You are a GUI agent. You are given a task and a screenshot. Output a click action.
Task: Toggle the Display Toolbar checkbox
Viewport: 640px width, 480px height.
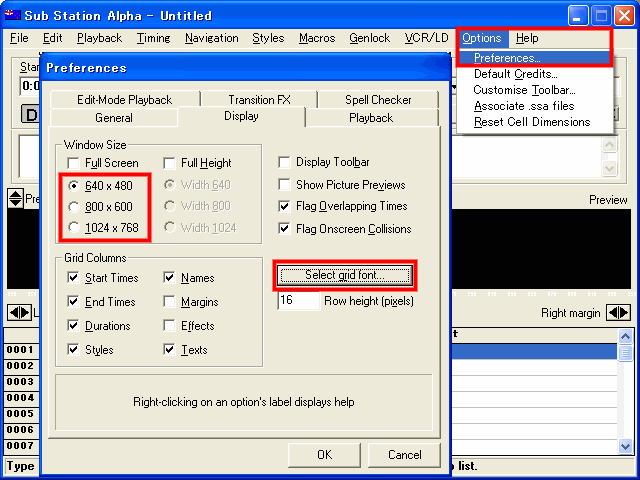[x=285, y=163]
